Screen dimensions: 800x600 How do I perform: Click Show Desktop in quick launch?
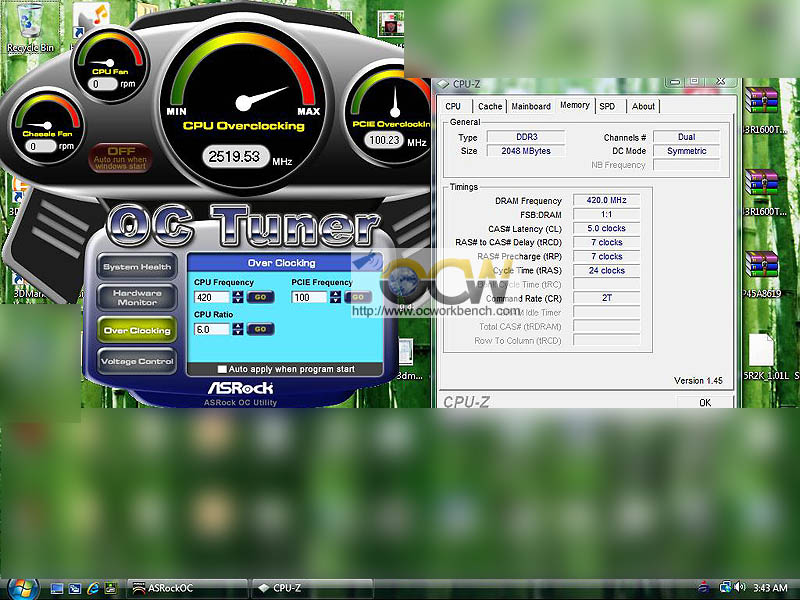click(57, 588)
